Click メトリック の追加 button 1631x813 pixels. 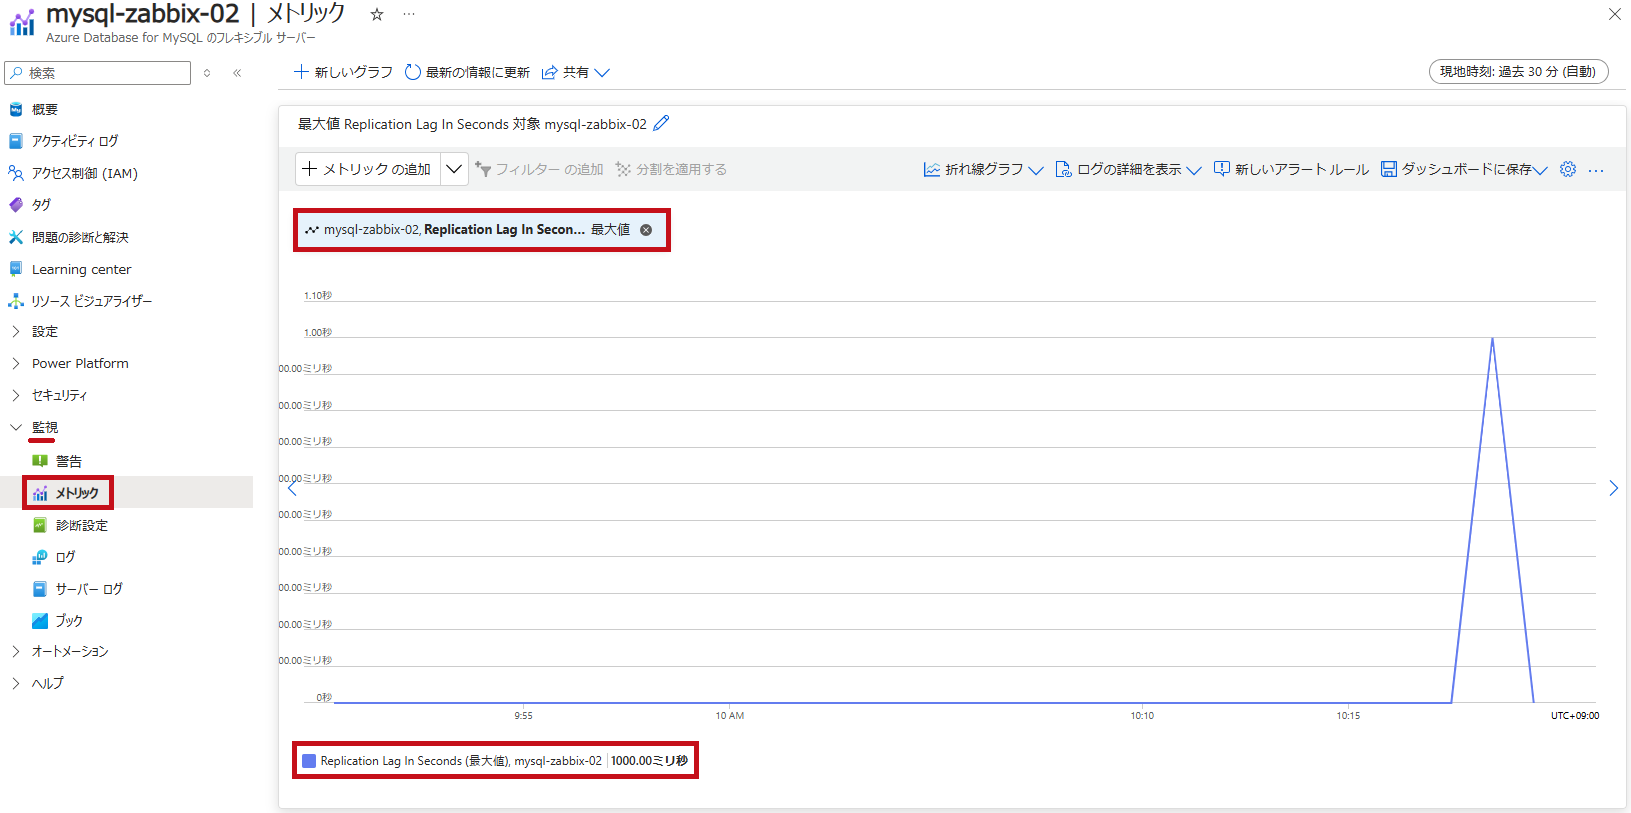[368, 169]
